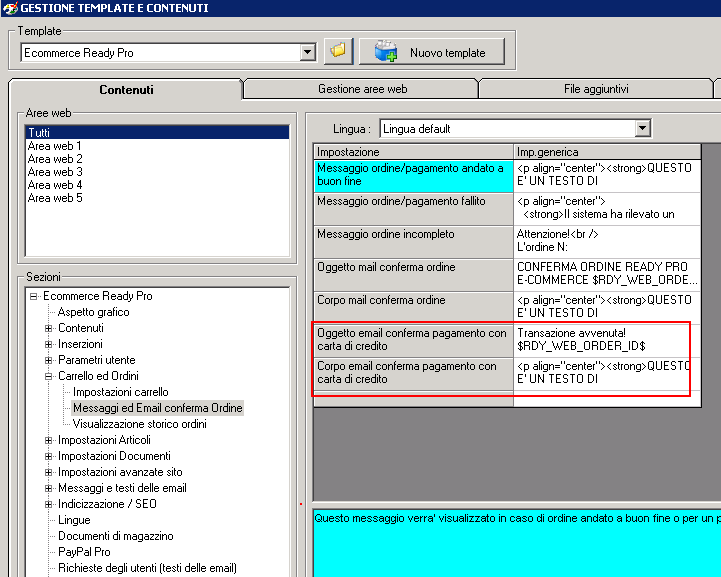Click the folder icon beside the Template dropdown
This screenshot has width=721, height=577.
coord(338,51)
